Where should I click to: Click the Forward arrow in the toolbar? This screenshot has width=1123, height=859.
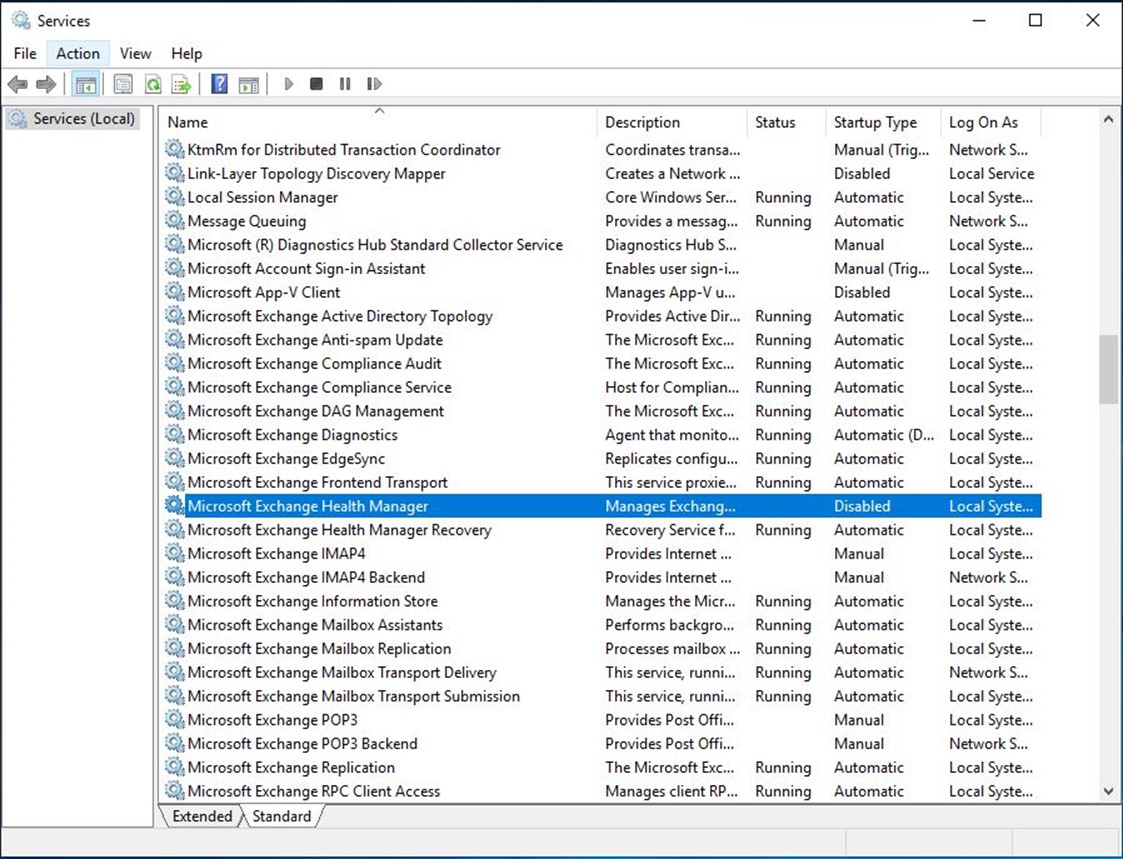(x=46, y=85)
